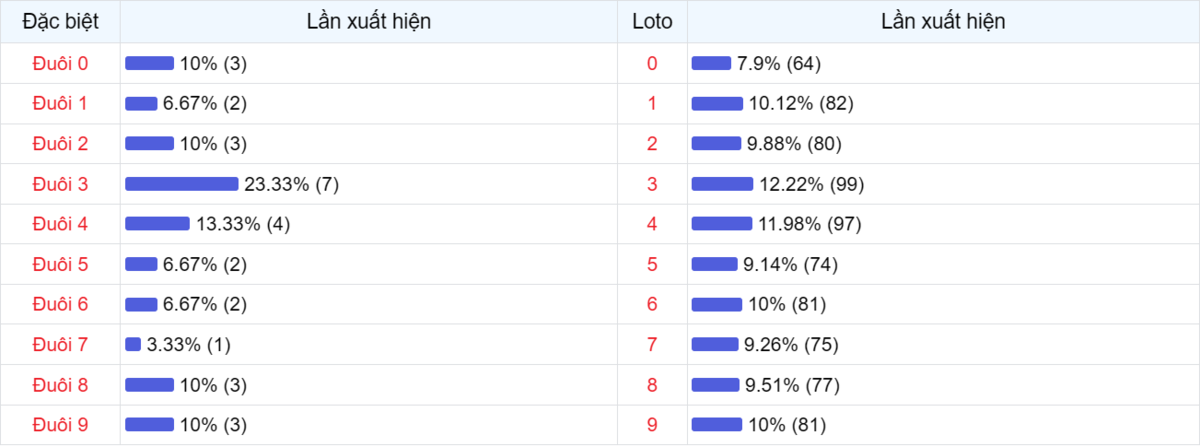The height and width of the screenshot is (447, 1200).
Task: Click the right "Lần xuất hiện" header
Action: 943,21
